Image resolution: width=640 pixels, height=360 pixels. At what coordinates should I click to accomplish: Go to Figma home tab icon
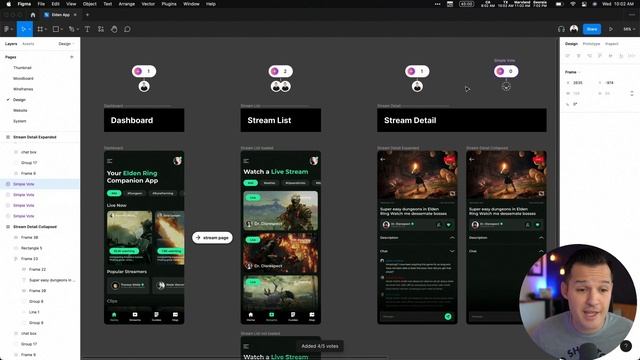point(33,15)
